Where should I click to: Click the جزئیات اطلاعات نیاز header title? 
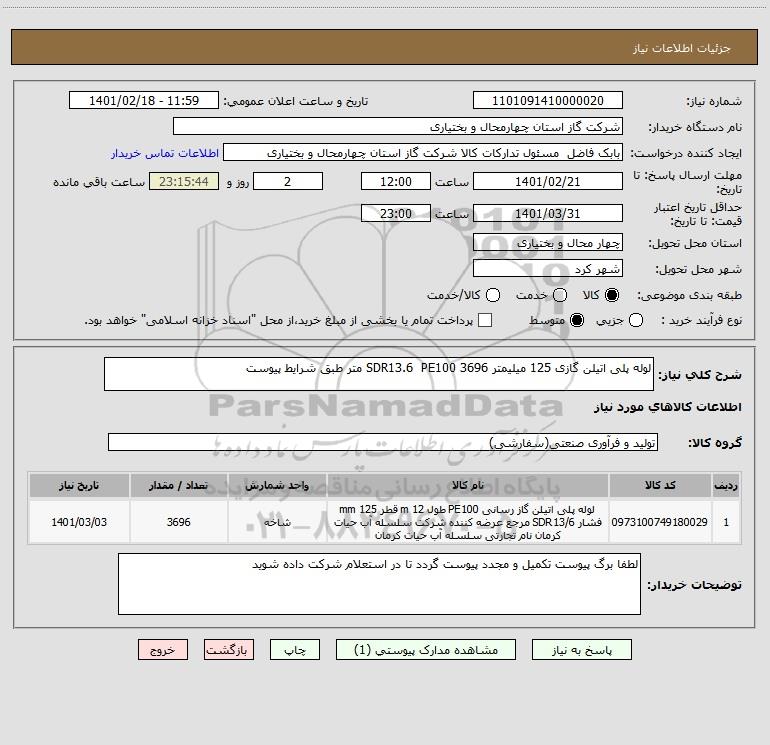pyautogui.click(x=681, y=48)
